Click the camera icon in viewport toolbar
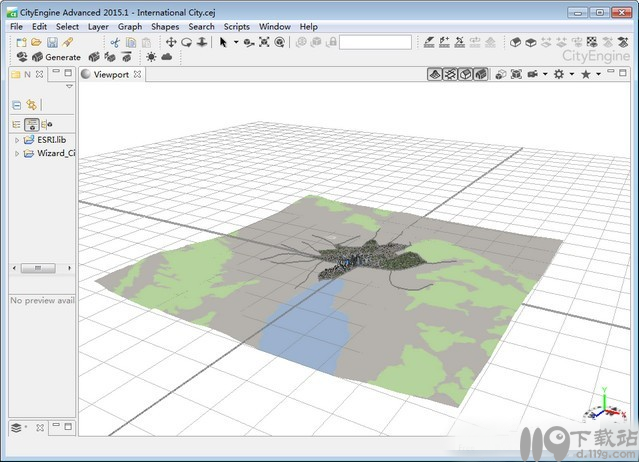This screenshot has width=639, height=462. pyautogui.click(x=532, y=74)
